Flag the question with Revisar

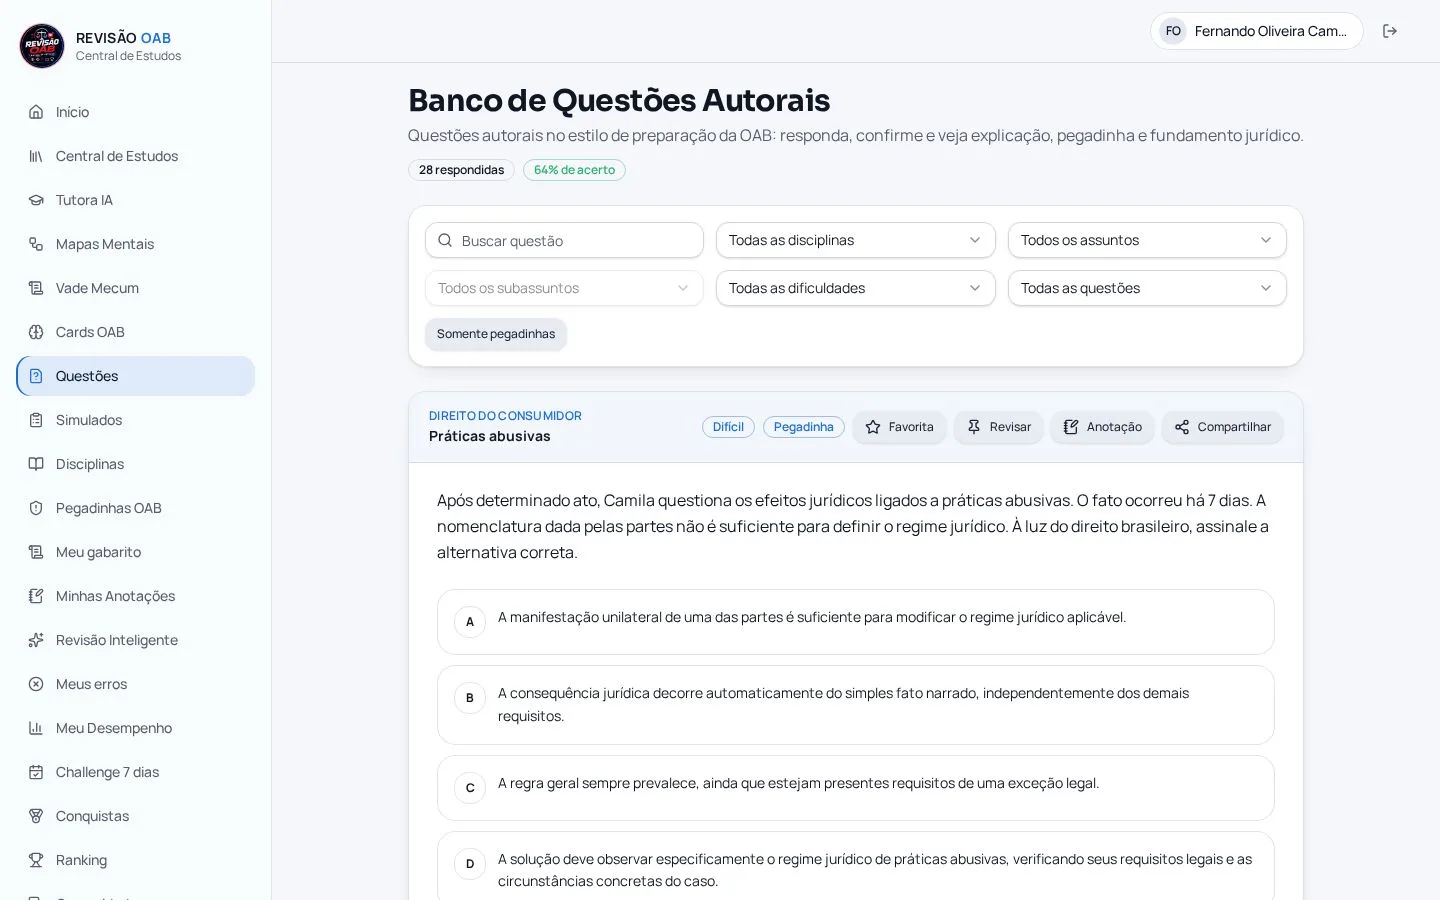[x=998, y=427]
